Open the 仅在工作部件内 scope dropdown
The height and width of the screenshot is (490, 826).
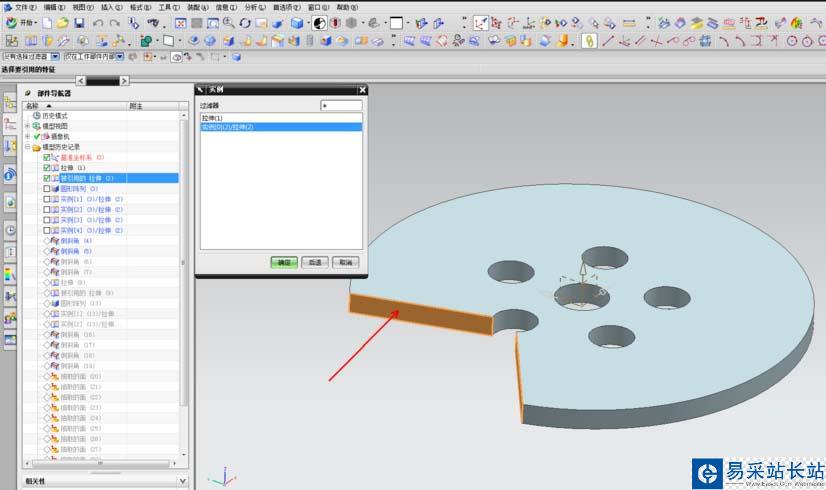(120, 56)
